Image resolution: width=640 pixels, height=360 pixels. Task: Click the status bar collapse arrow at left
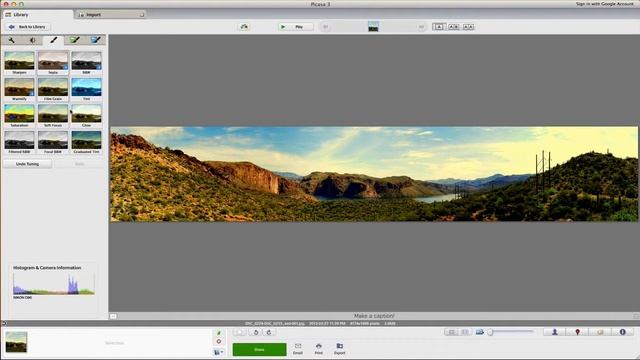click(x=4, y=323)
